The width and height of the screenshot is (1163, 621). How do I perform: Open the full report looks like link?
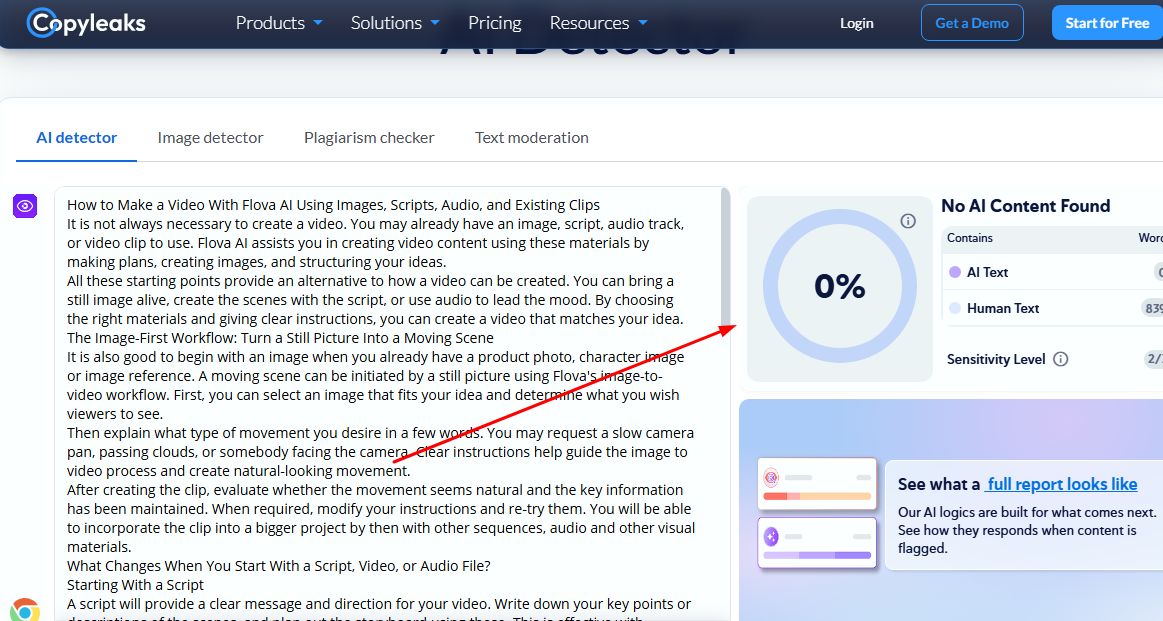(x=1061, y=484)
